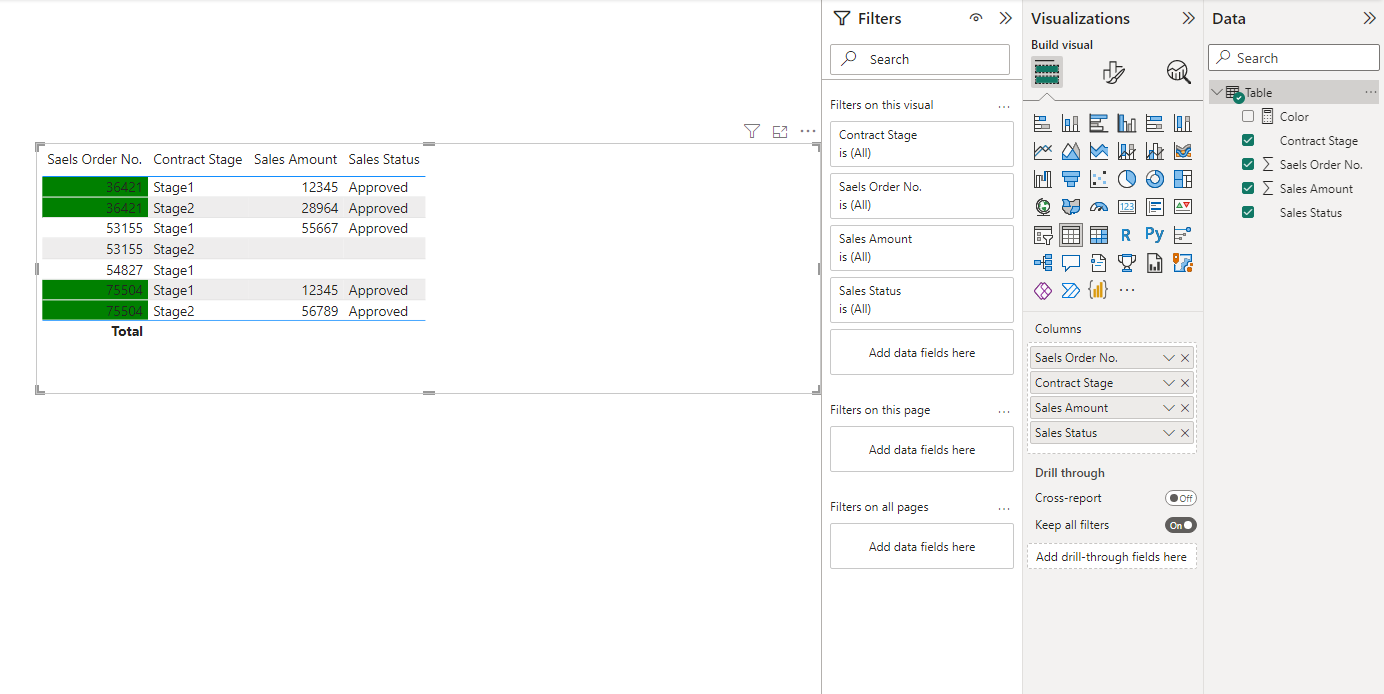Open options for Filters on all pages
Viewport: 1384px width, 694px height.
pyautogui.click(x=1004, y=508)
